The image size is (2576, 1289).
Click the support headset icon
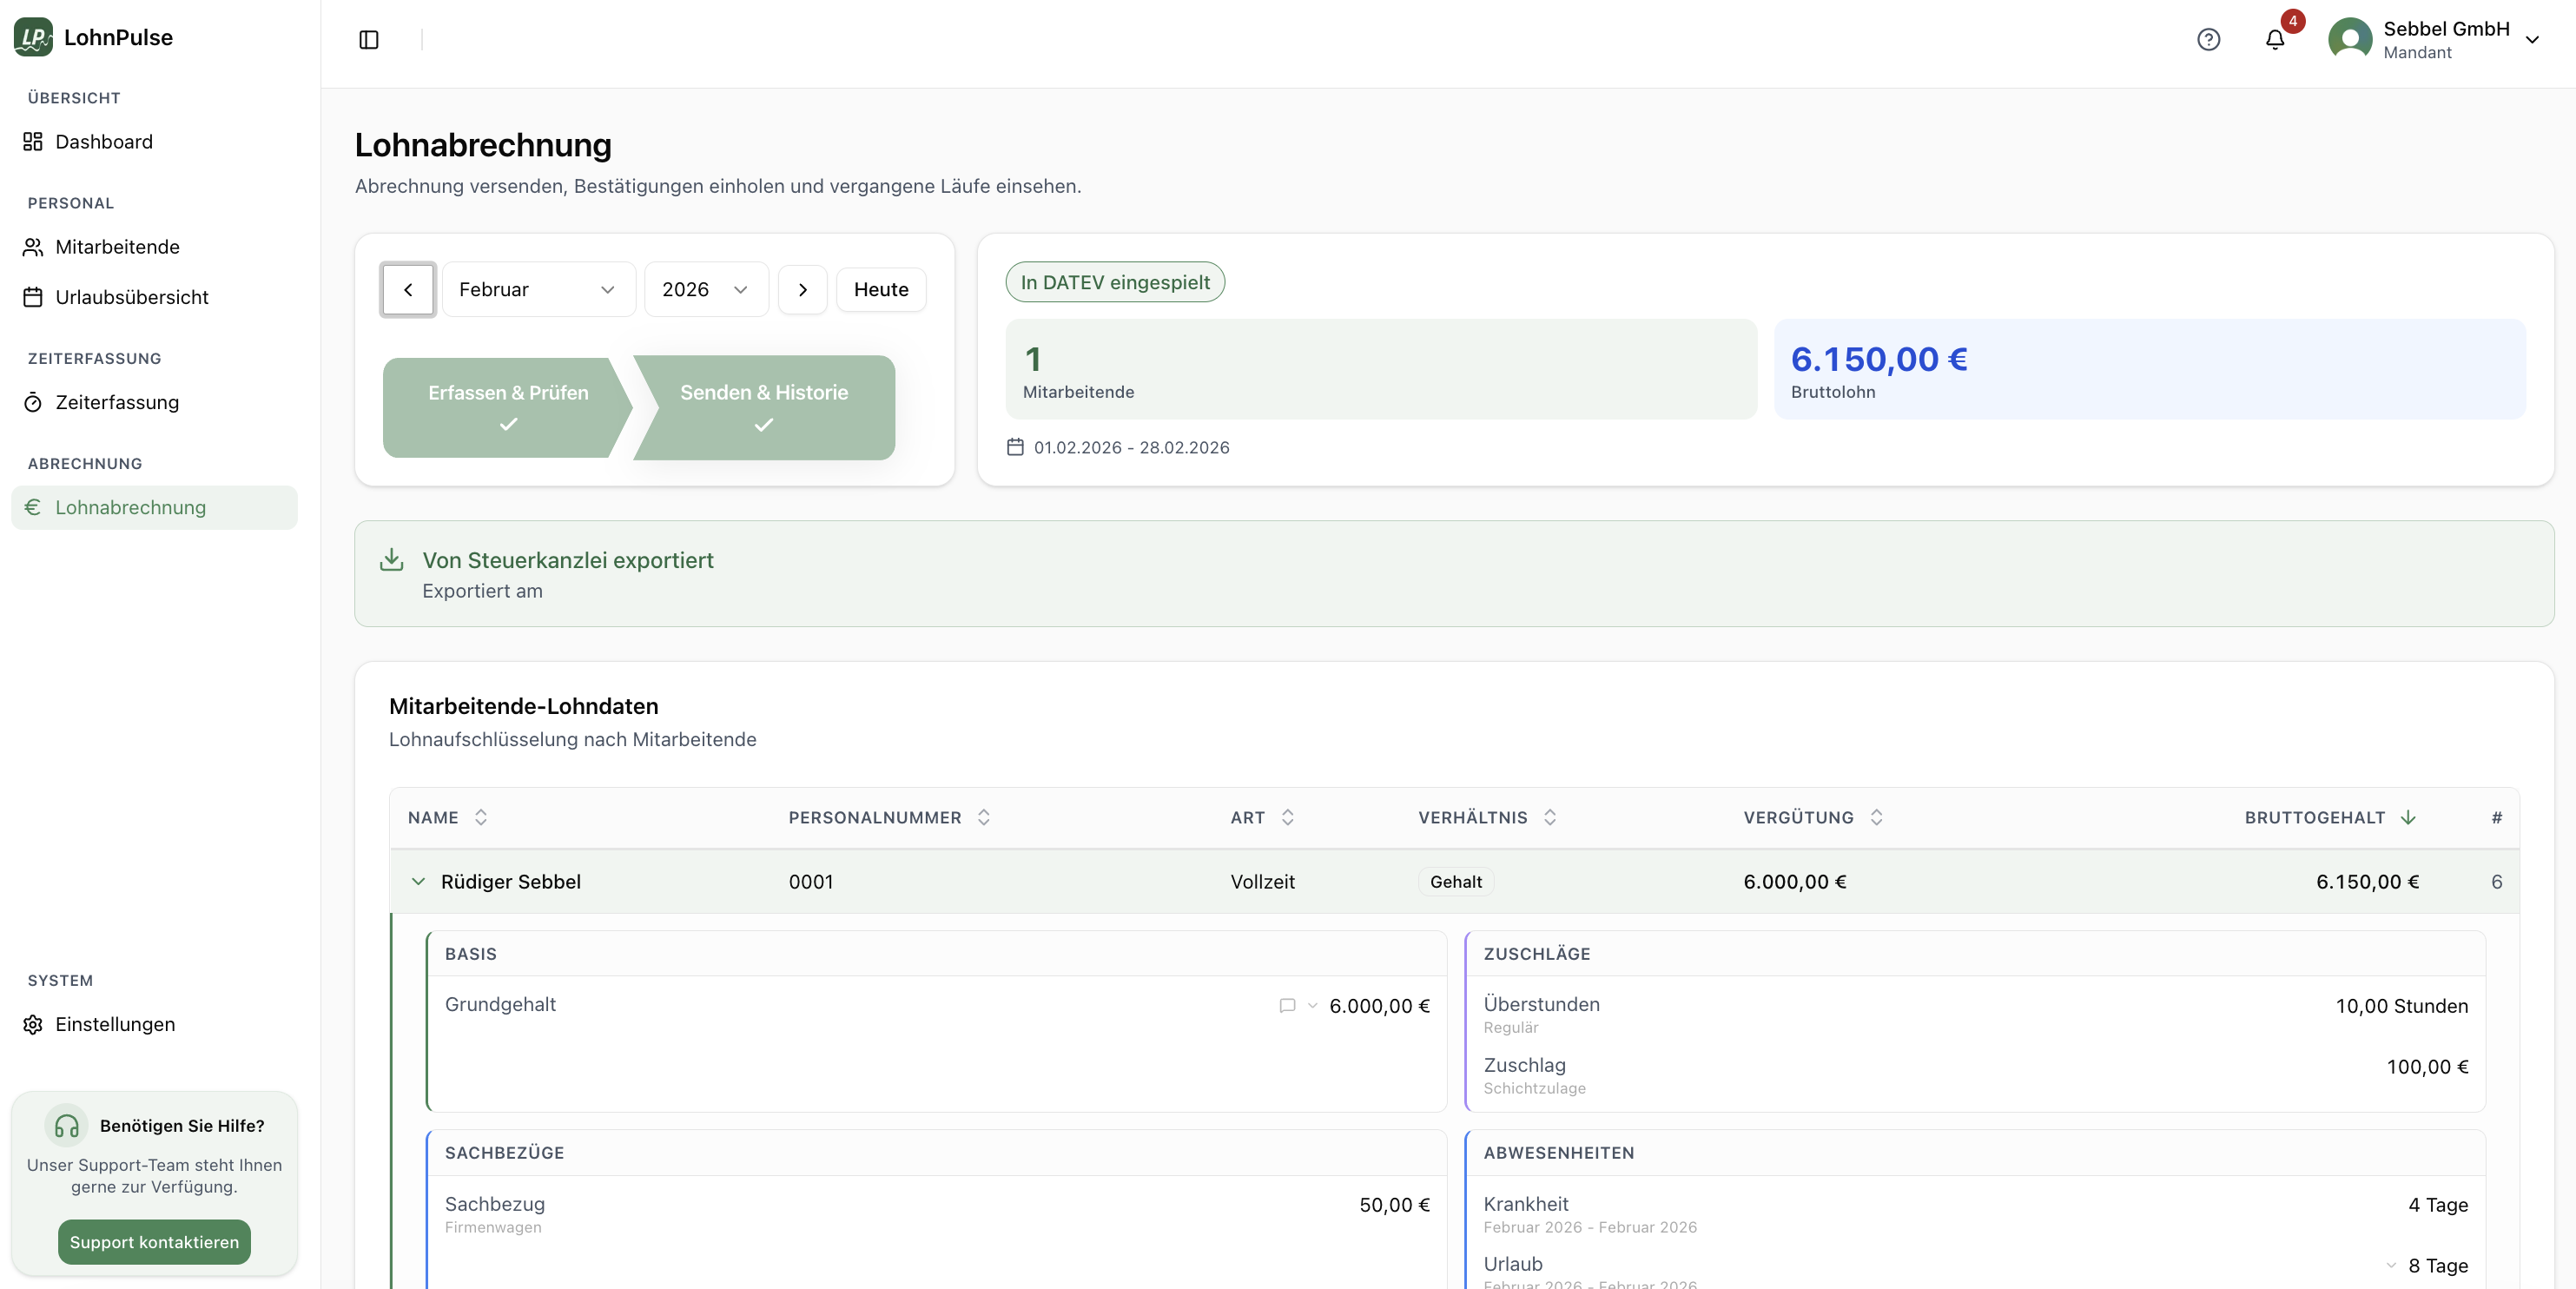(67, 1126)
